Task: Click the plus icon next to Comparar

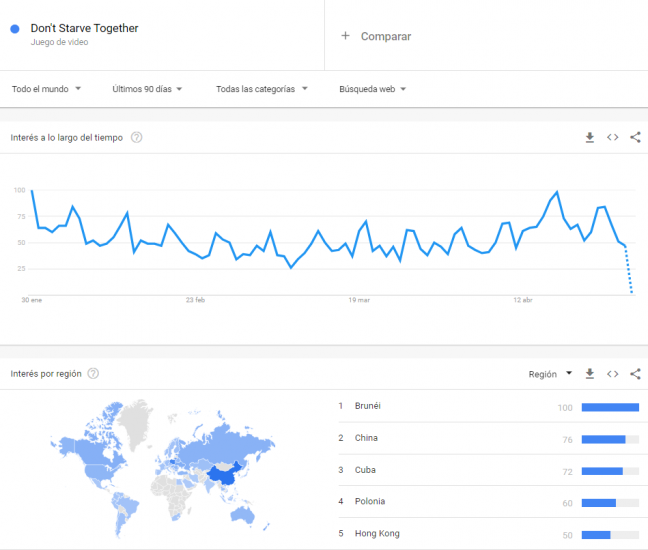Action: pos(345,36)
